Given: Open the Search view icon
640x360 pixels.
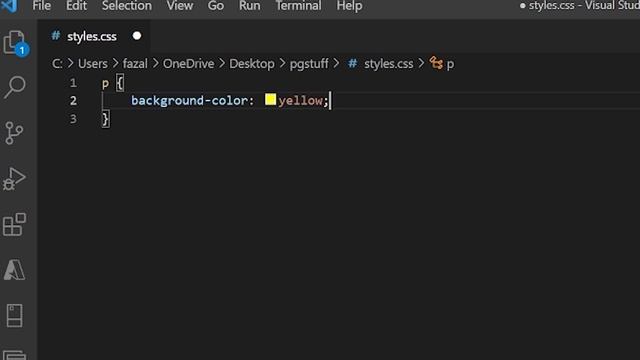Looking at the screenshot, I should coord(15,87).
